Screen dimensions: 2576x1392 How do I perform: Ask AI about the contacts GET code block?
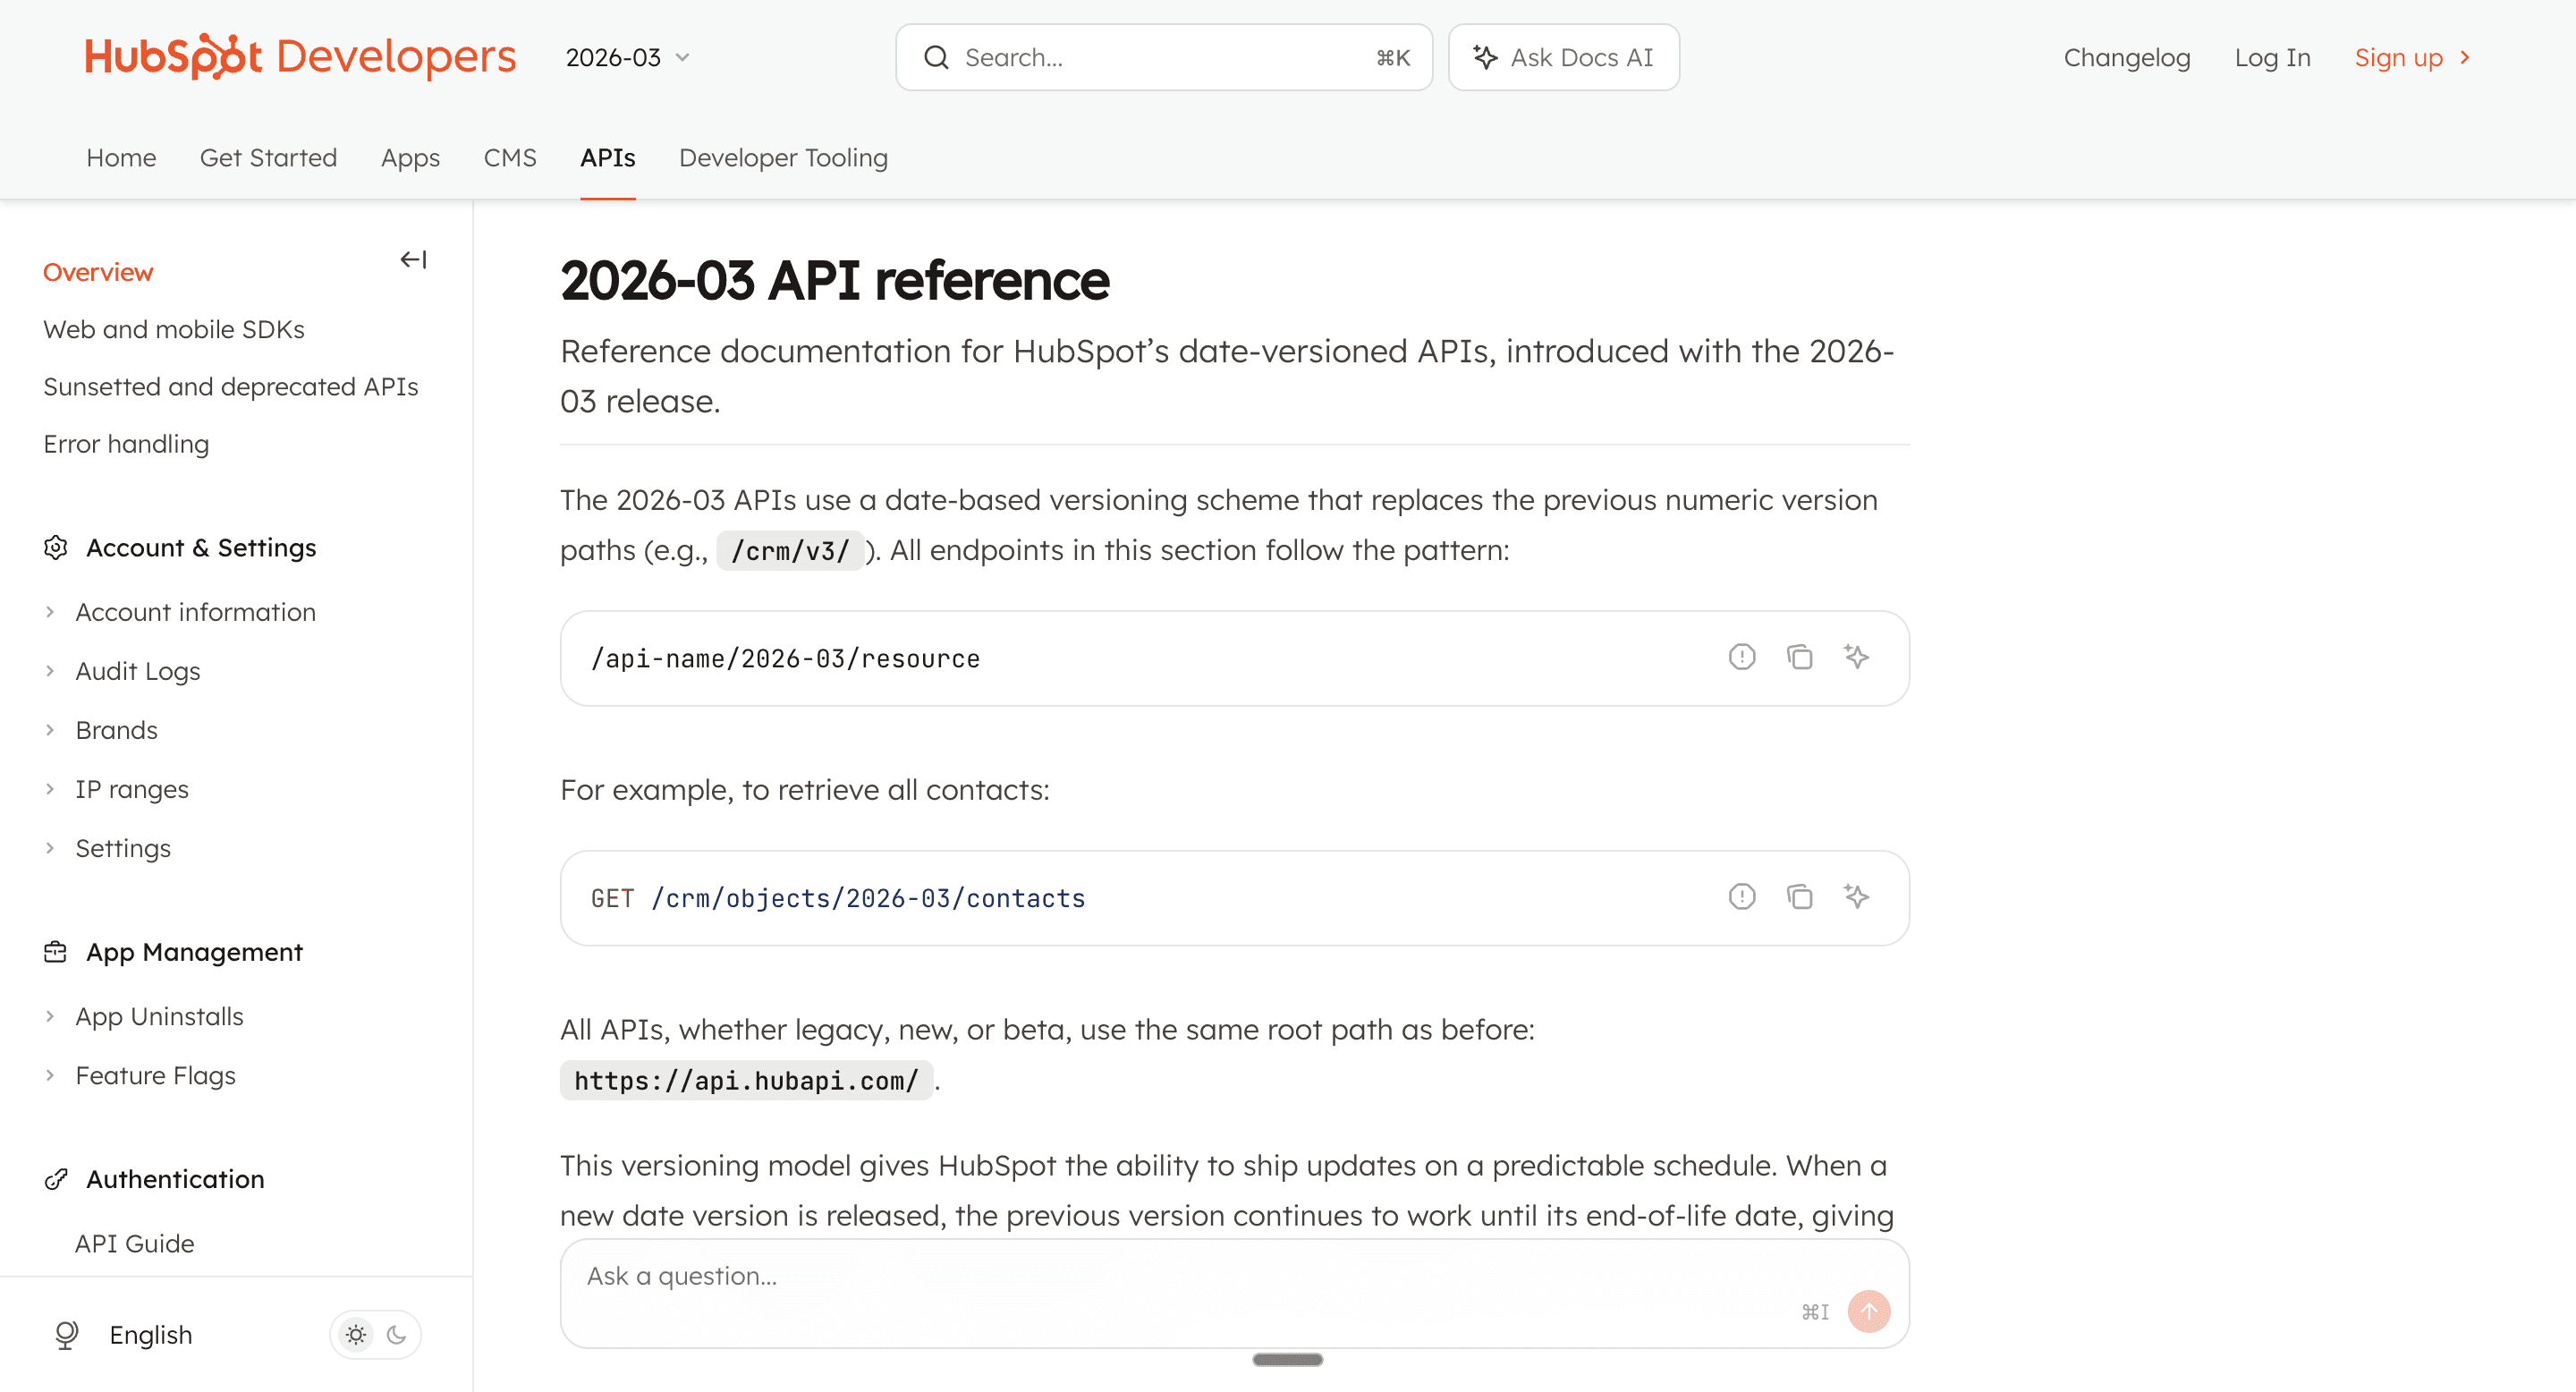tap(1856, 897)
